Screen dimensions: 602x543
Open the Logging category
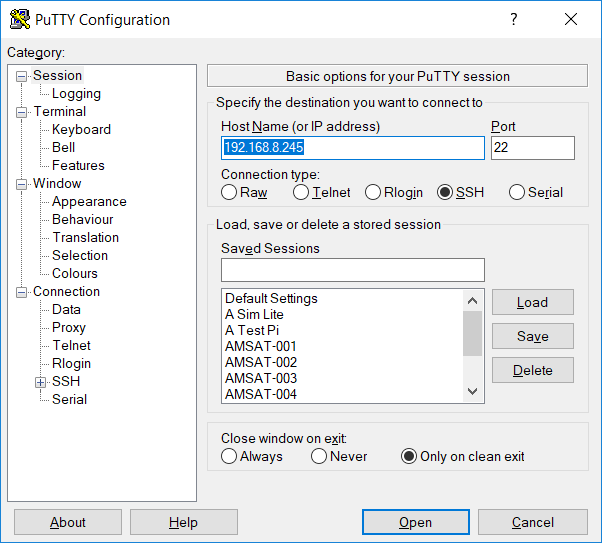point(76,94)
